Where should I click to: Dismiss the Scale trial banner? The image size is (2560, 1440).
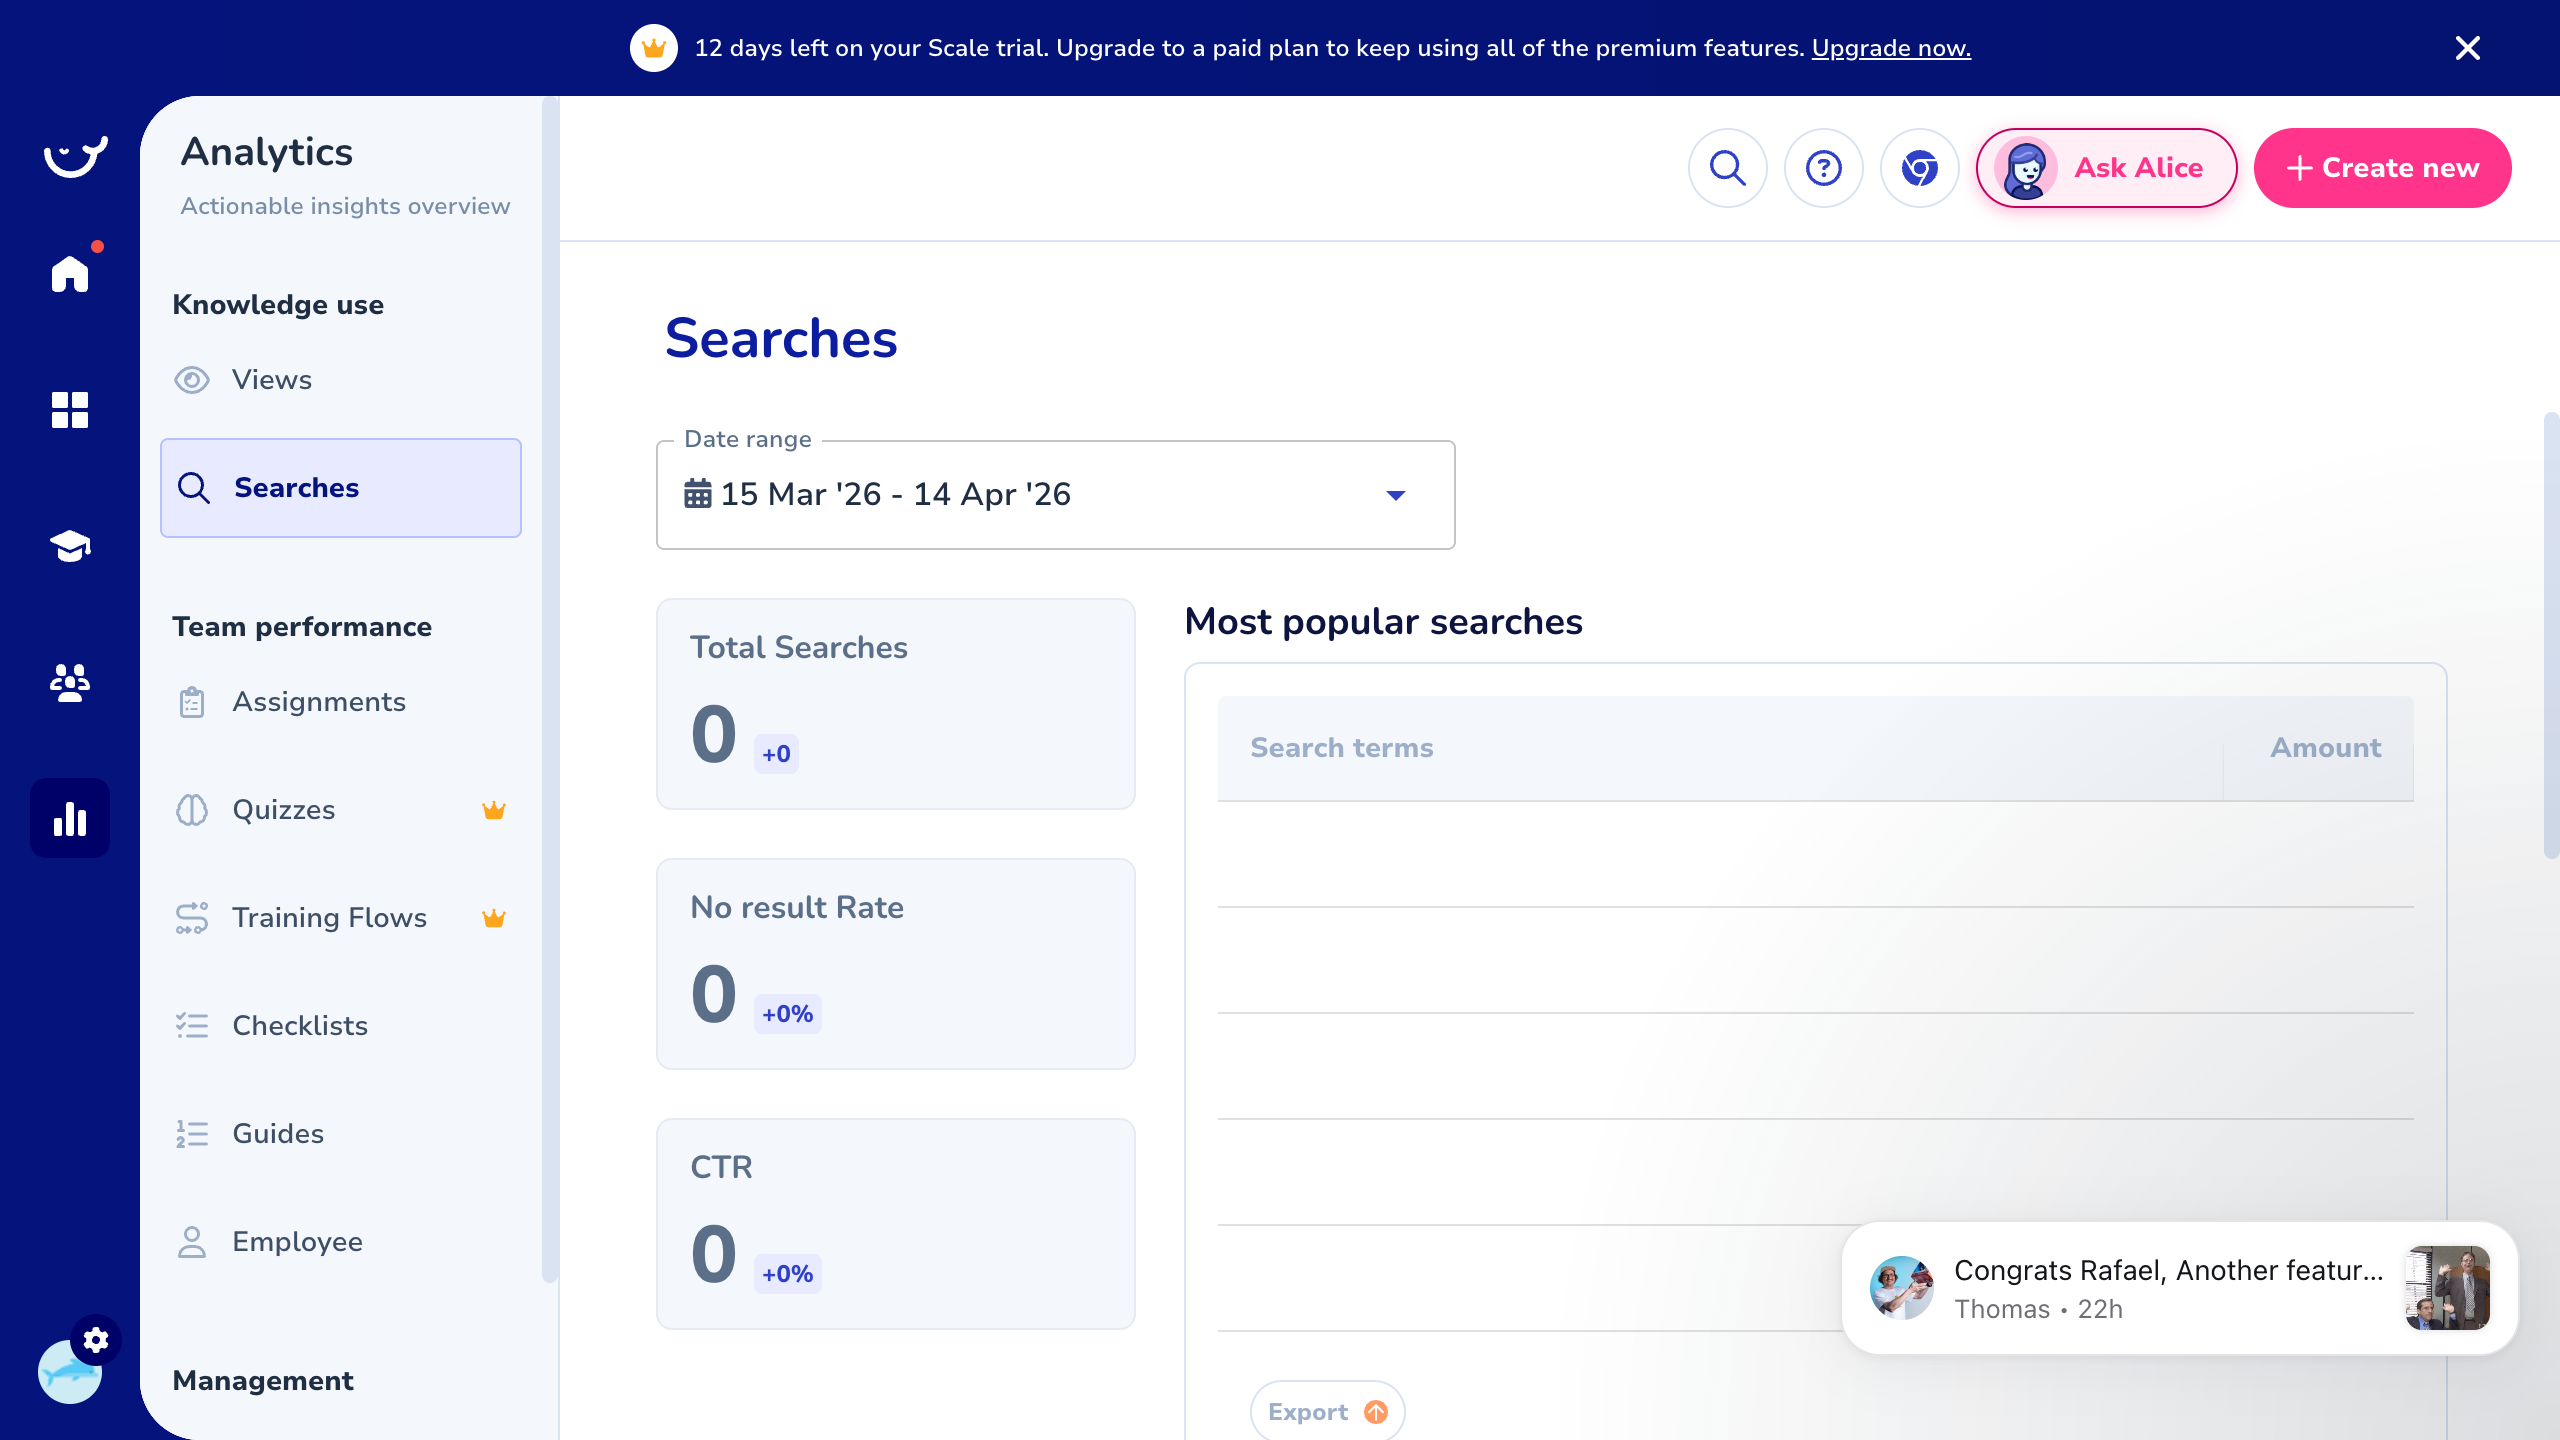coord(2467,47)
